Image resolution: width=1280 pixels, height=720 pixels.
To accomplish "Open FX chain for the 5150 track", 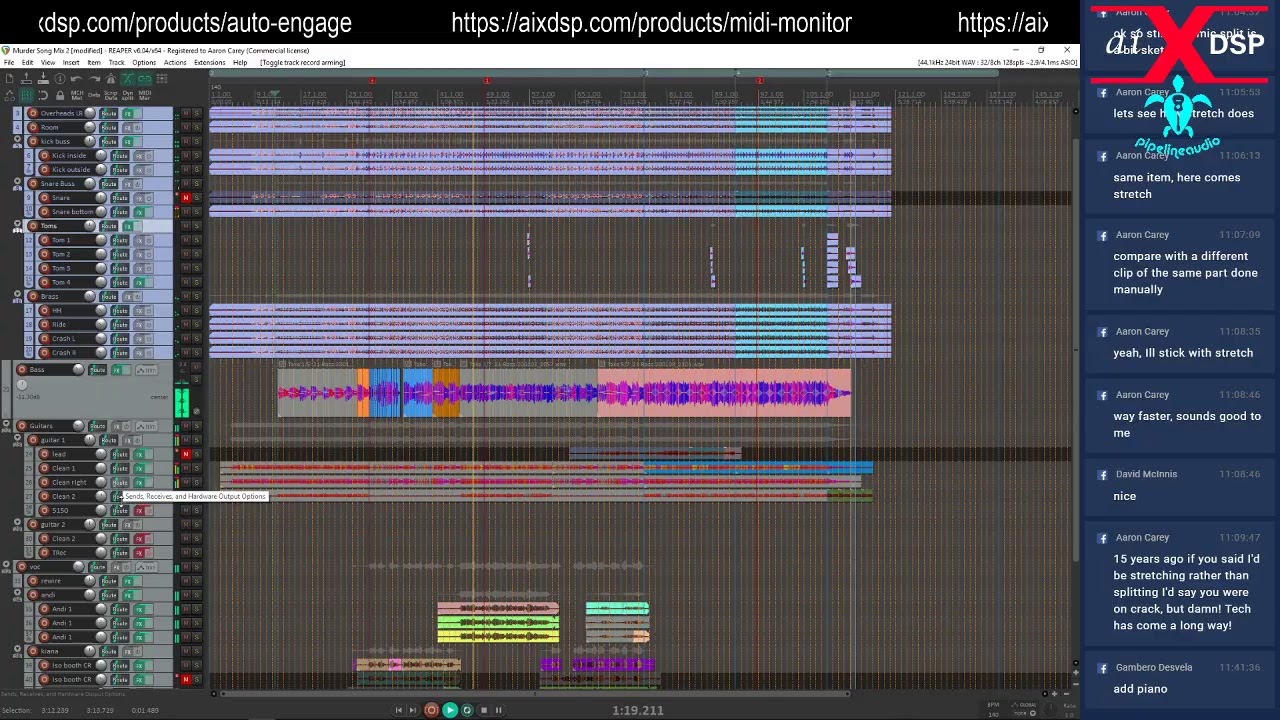I will pos(139,510).
